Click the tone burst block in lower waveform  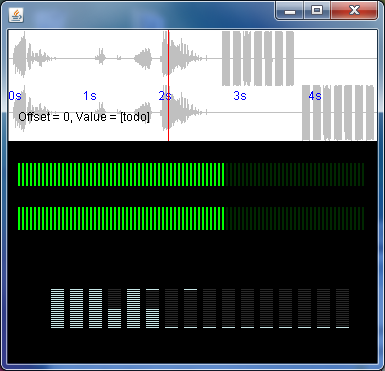click(338, 113)
